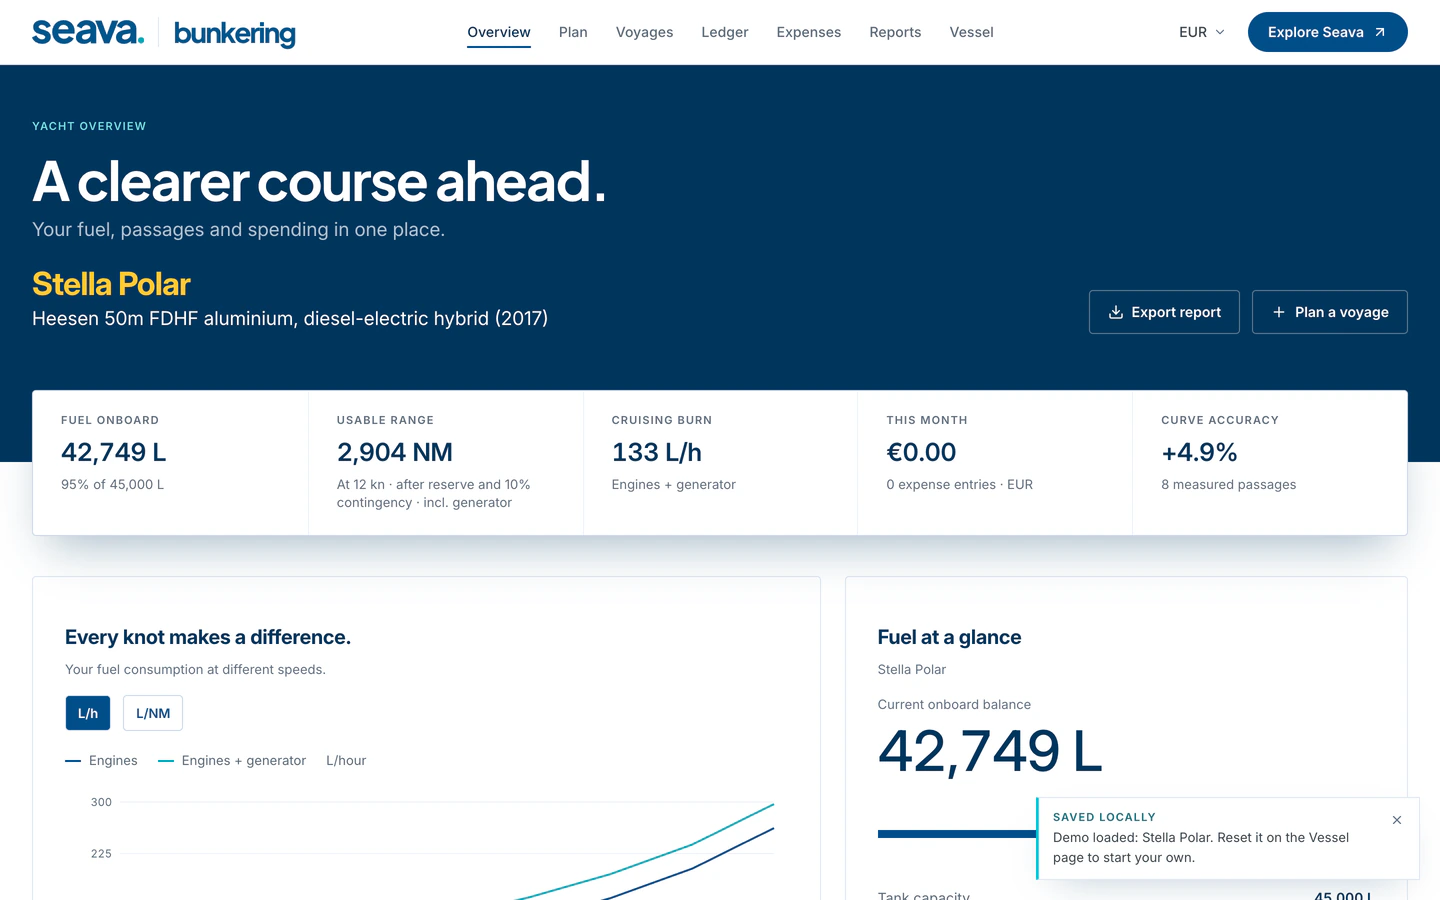This screenshot has height=900, width=1440.
Task: Open the Vessel tab
Action: (x=971, y=32)
